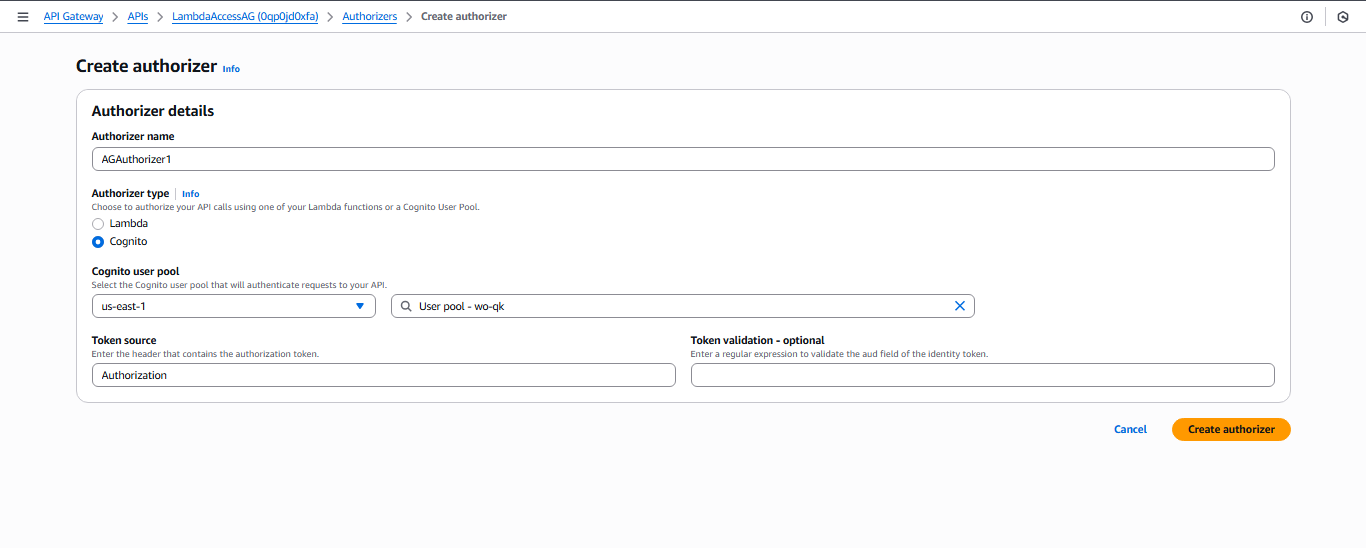The image size is (1366, 548).
Task: Clear the selected user pool with X
Action: pyautogui.click(x=960, y=306)
